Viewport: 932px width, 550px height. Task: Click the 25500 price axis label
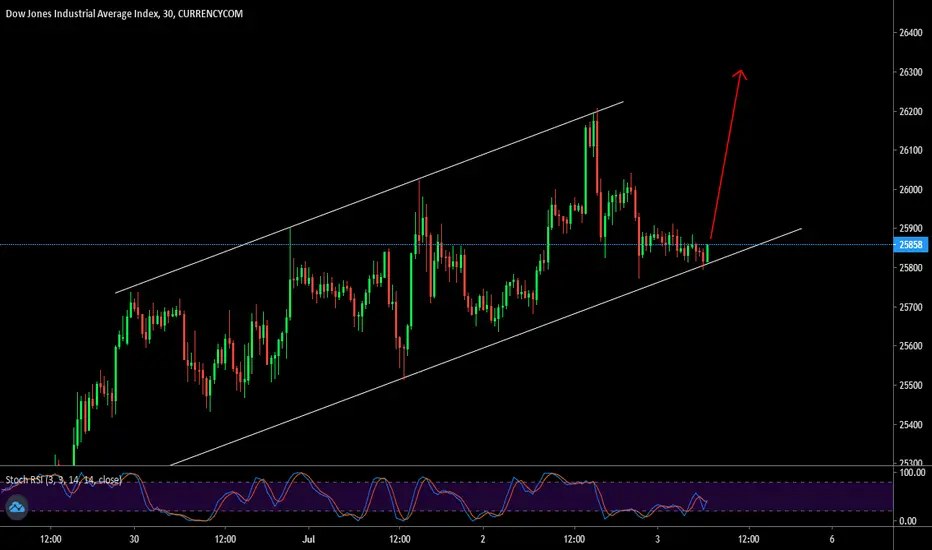911,385
